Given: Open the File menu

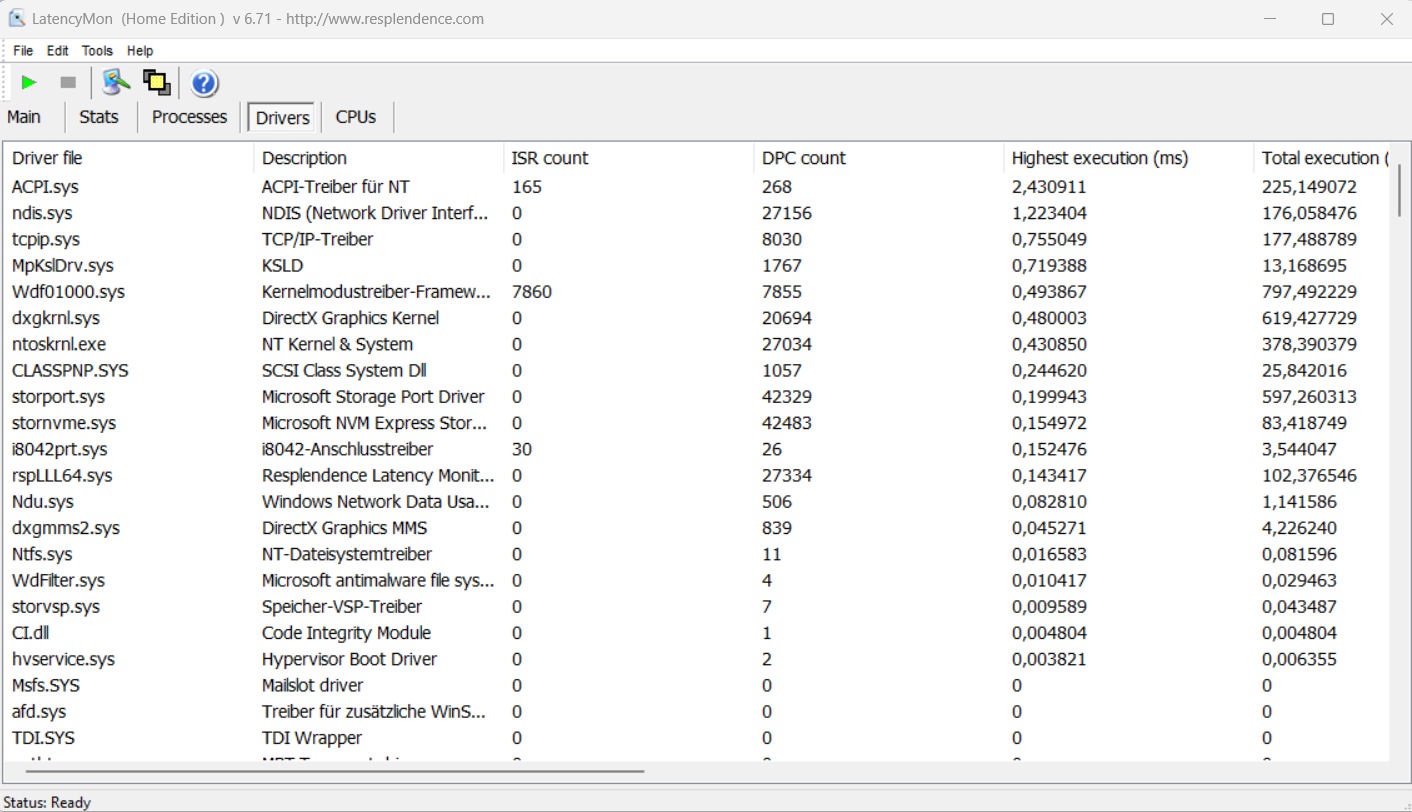Looking at the screenshot, I should click(23, 51).
